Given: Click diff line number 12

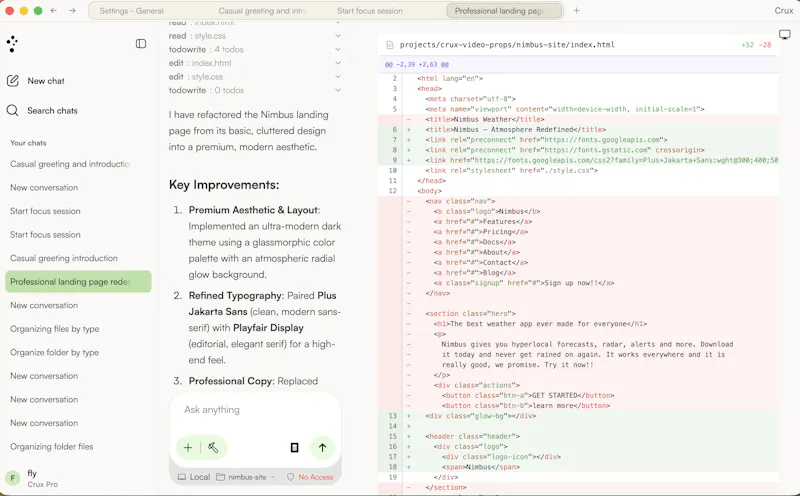Looking at the screenshot, I should tap(393, 191).
